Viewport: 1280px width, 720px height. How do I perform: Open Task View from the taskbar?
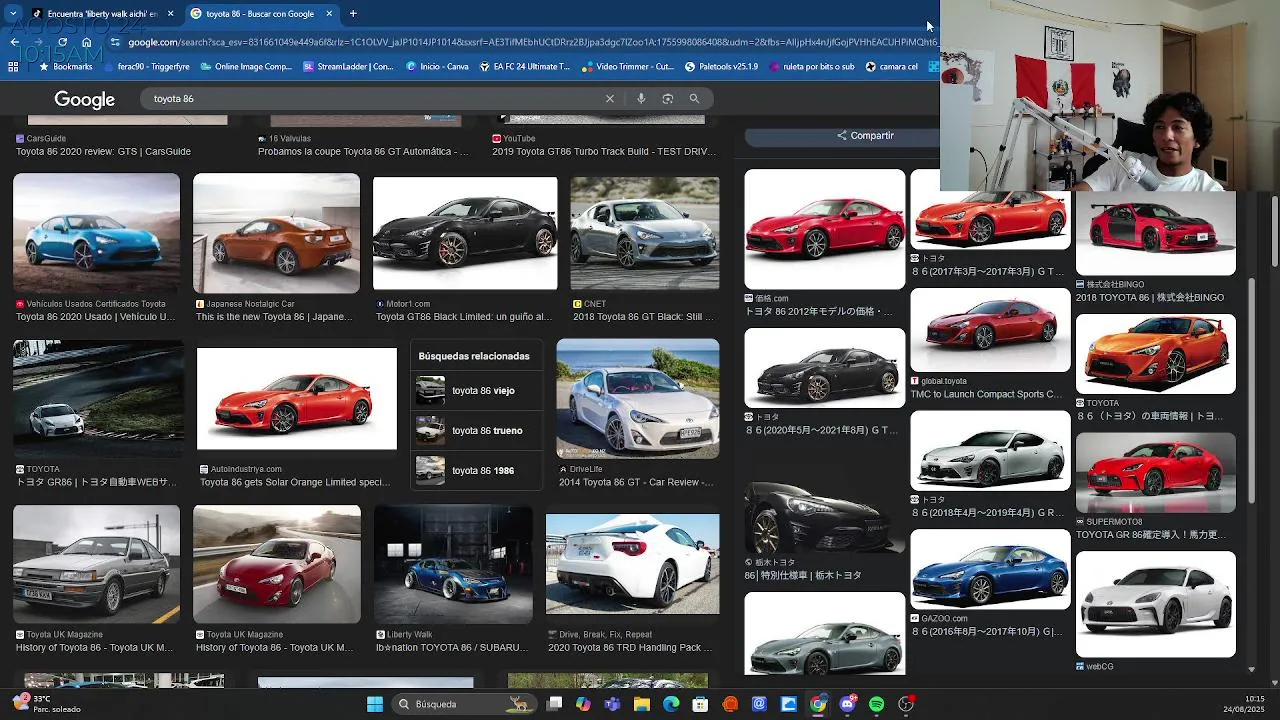[554, 704]
